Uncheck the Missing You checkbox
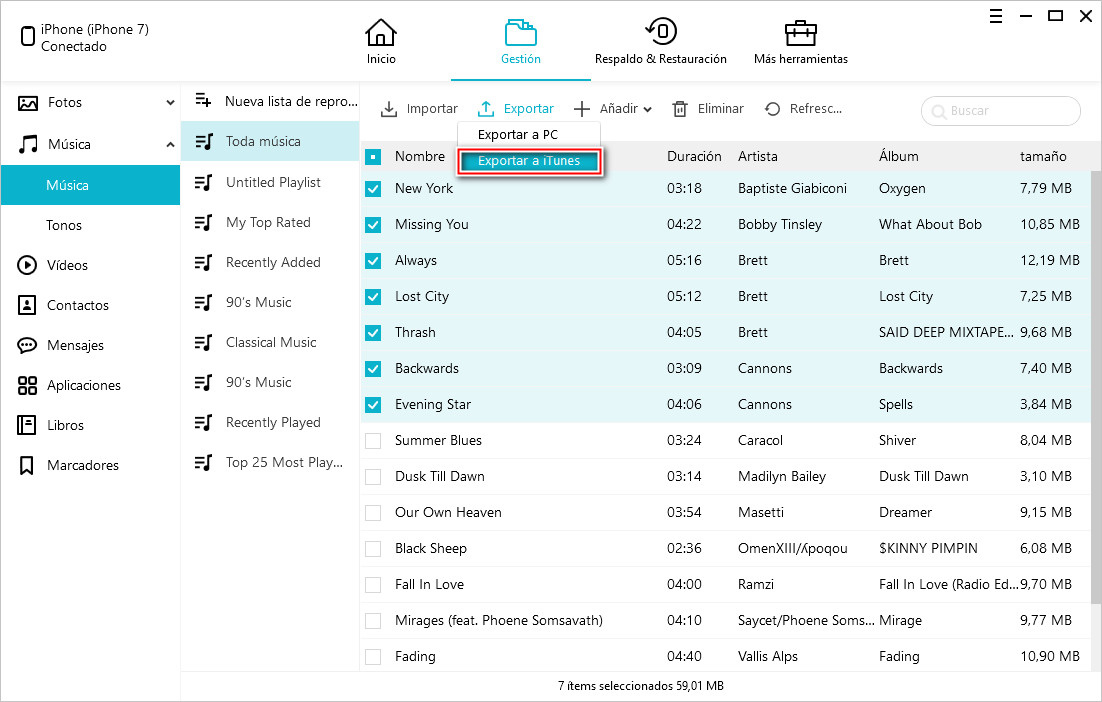This screenshot has height=702, width=1102. 373,225
